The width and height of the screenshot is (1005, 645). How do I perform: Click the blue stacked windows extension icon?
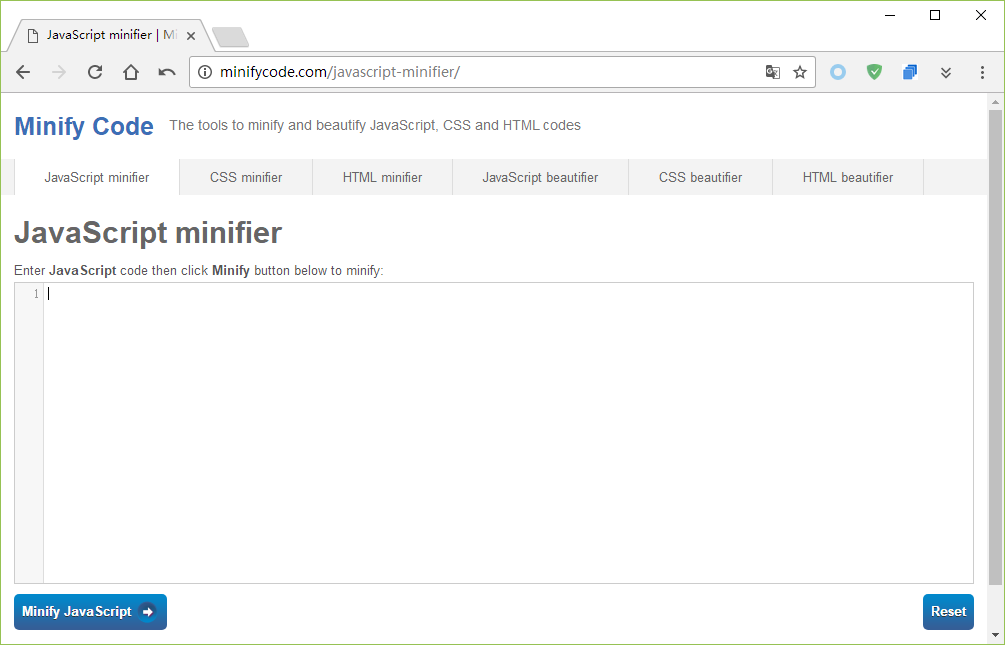point(910,72)
